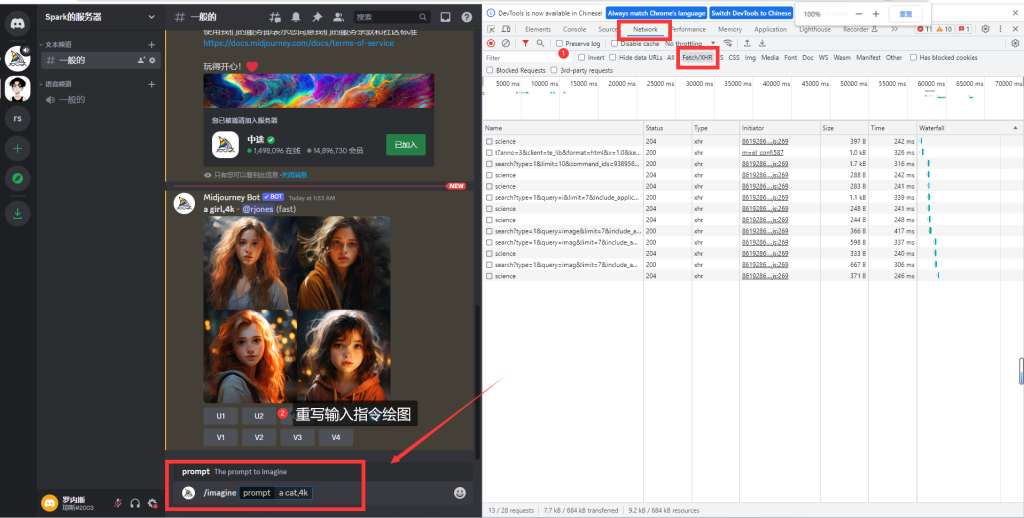Check the Disable cache checkbox

point(614,44)
